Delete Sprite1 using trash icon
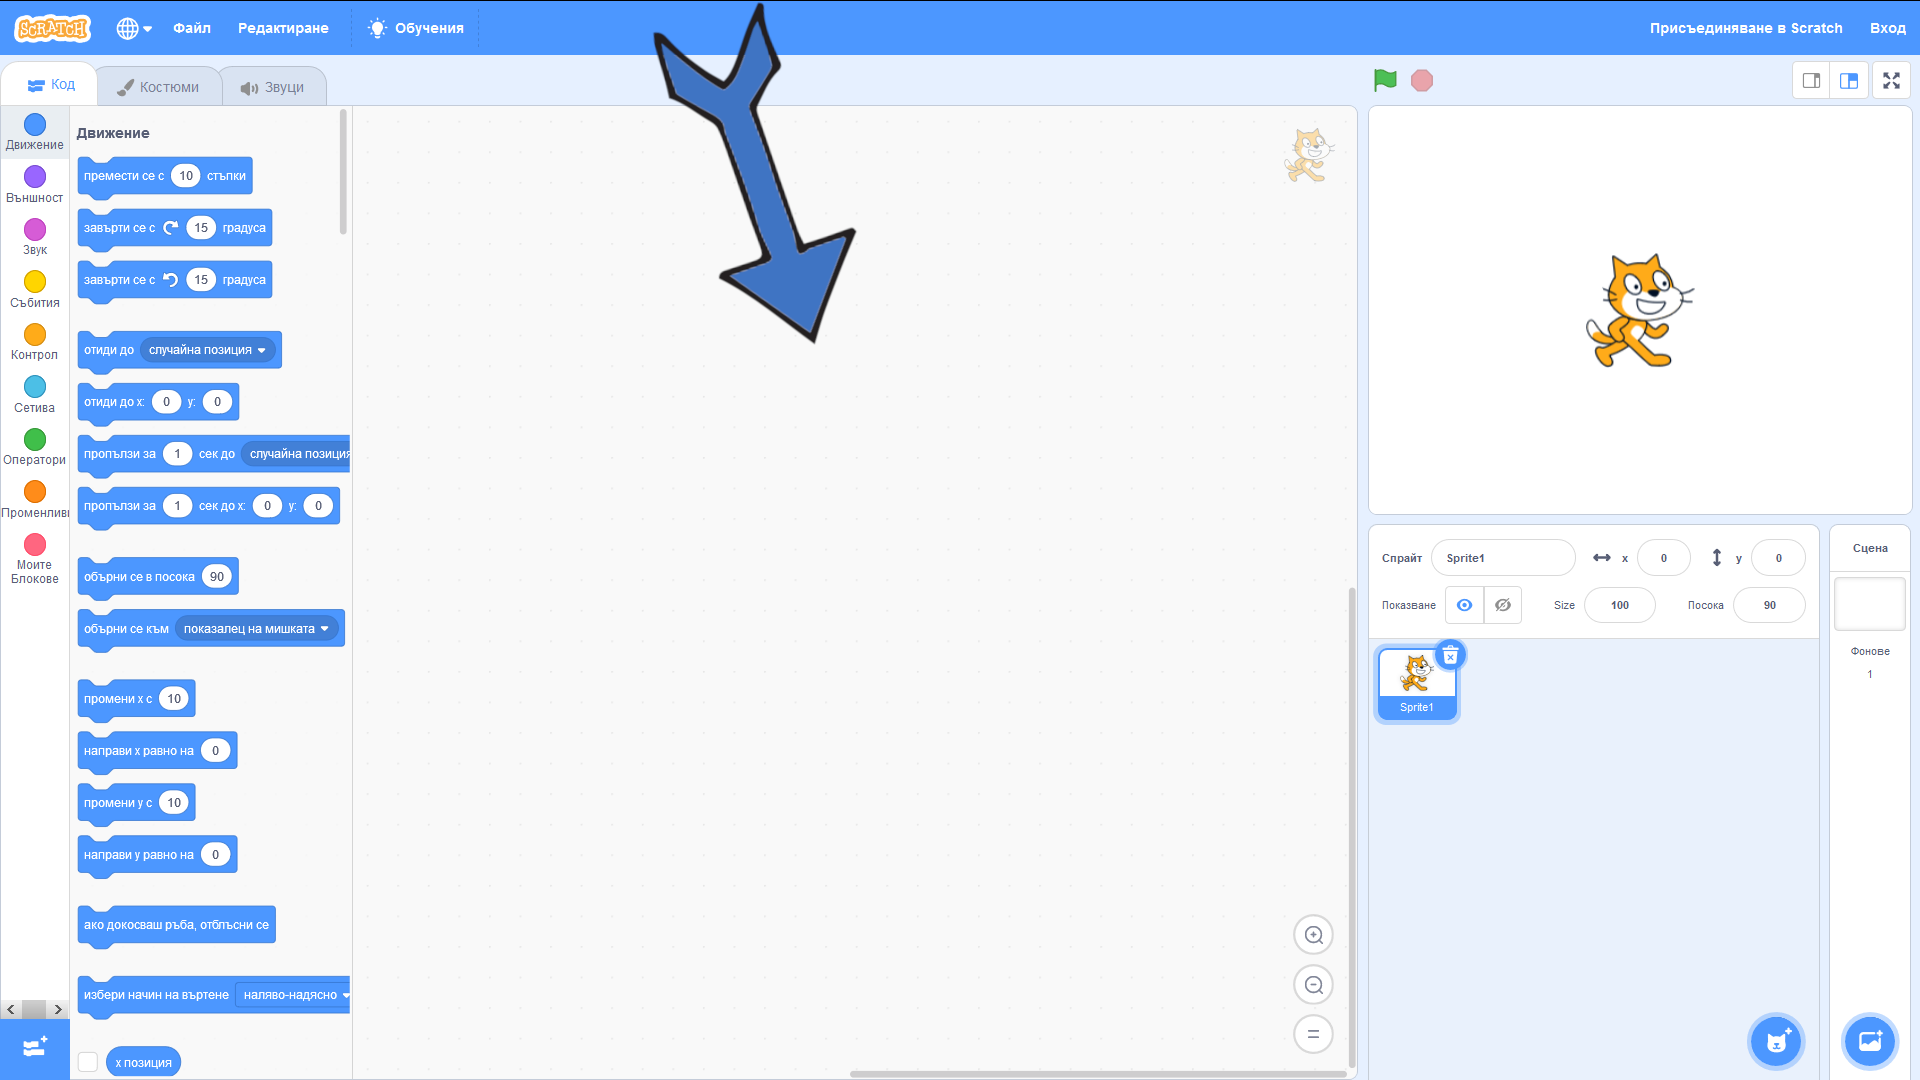Viewport: 1920px width, 1080px height. pyautogui.click(x=1450, y=656)
